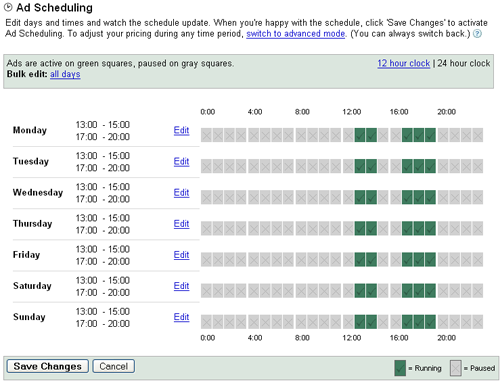
Task: Toggle Tuesday's 12:00 gray square
Action: tap(348, 166)
